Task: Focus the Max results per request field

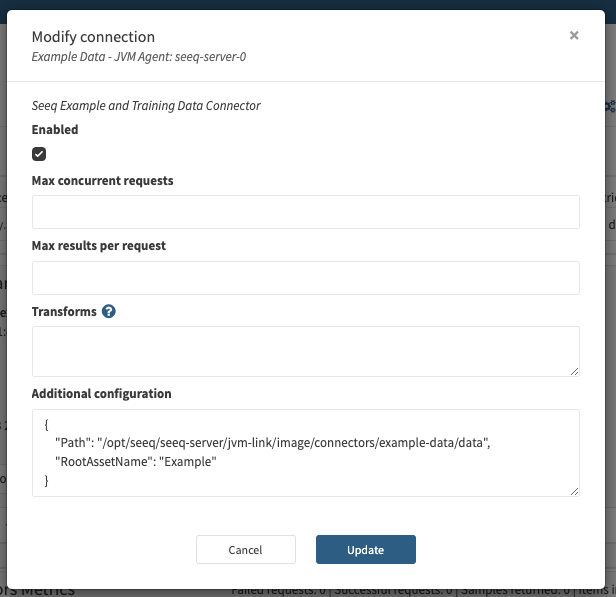Action: [x=306, y=278]
